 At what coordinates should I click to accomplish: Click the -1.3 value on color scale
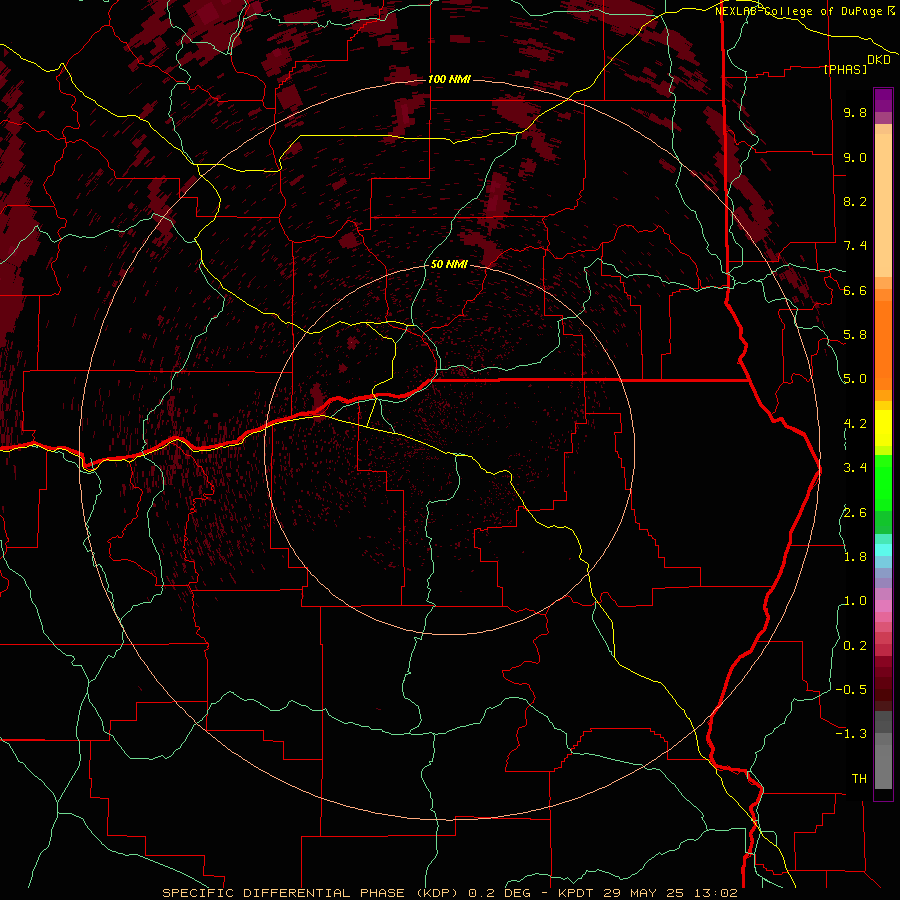(851, 734)
